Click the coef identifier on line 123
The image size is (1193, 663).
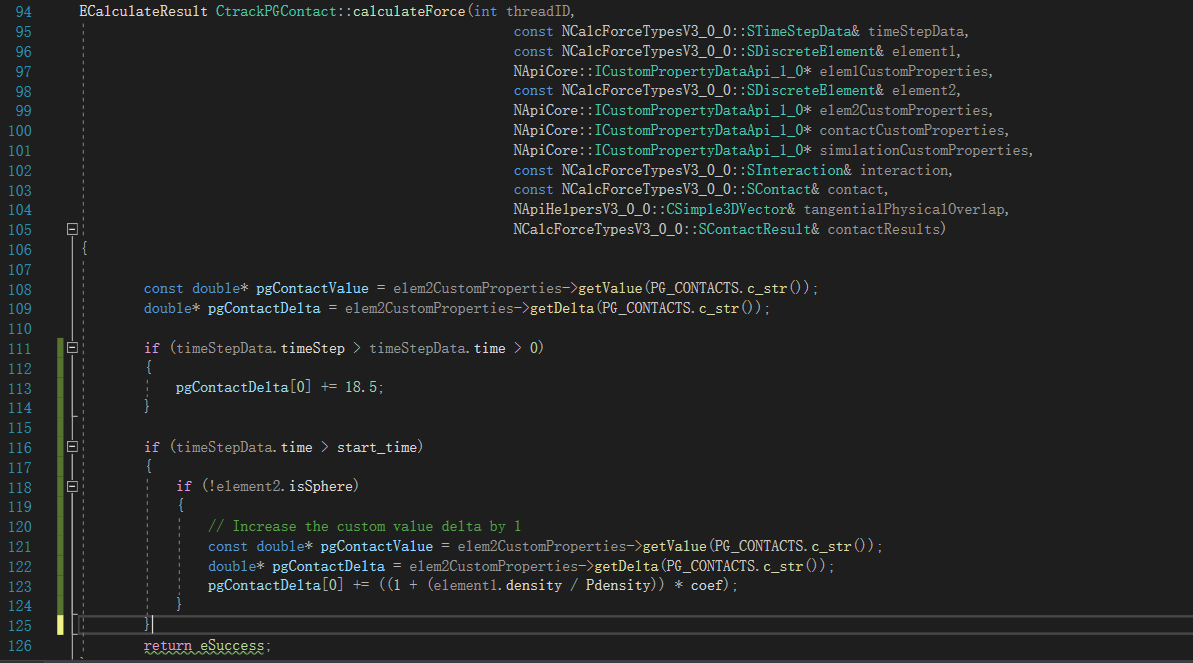[x=706, y=585]
